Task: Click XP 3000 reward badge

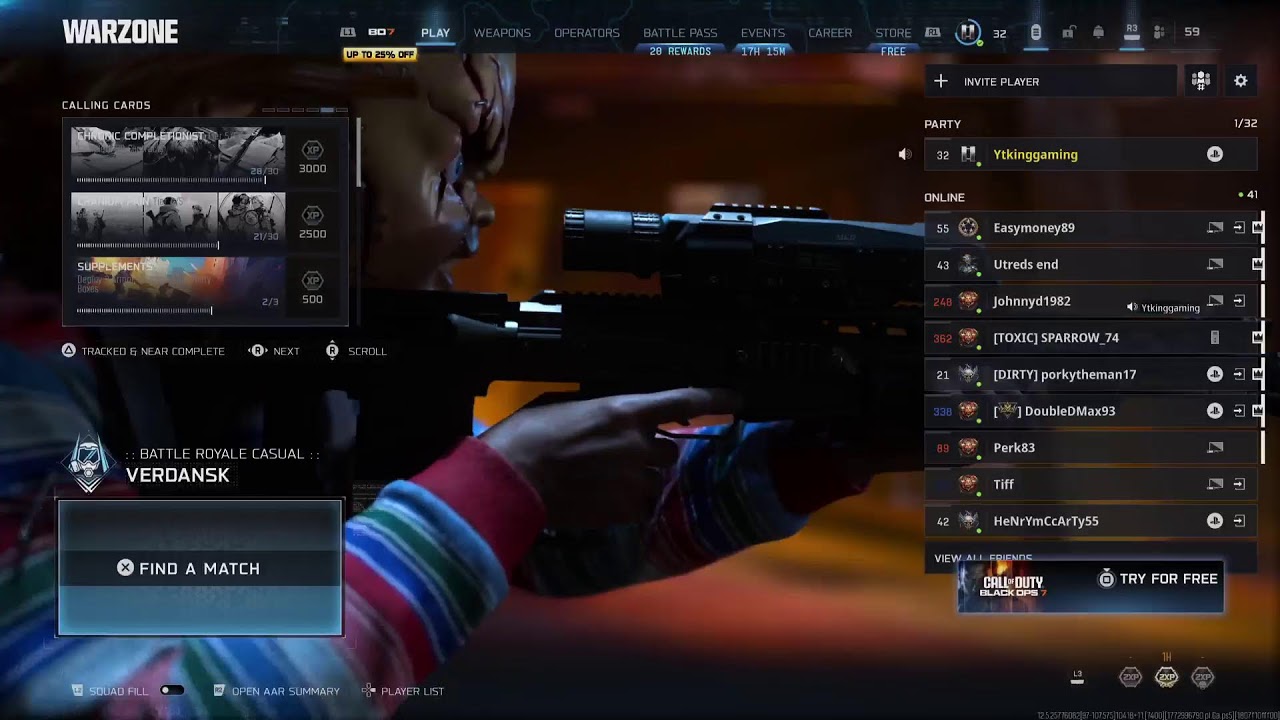Action: tap(313, 157)
